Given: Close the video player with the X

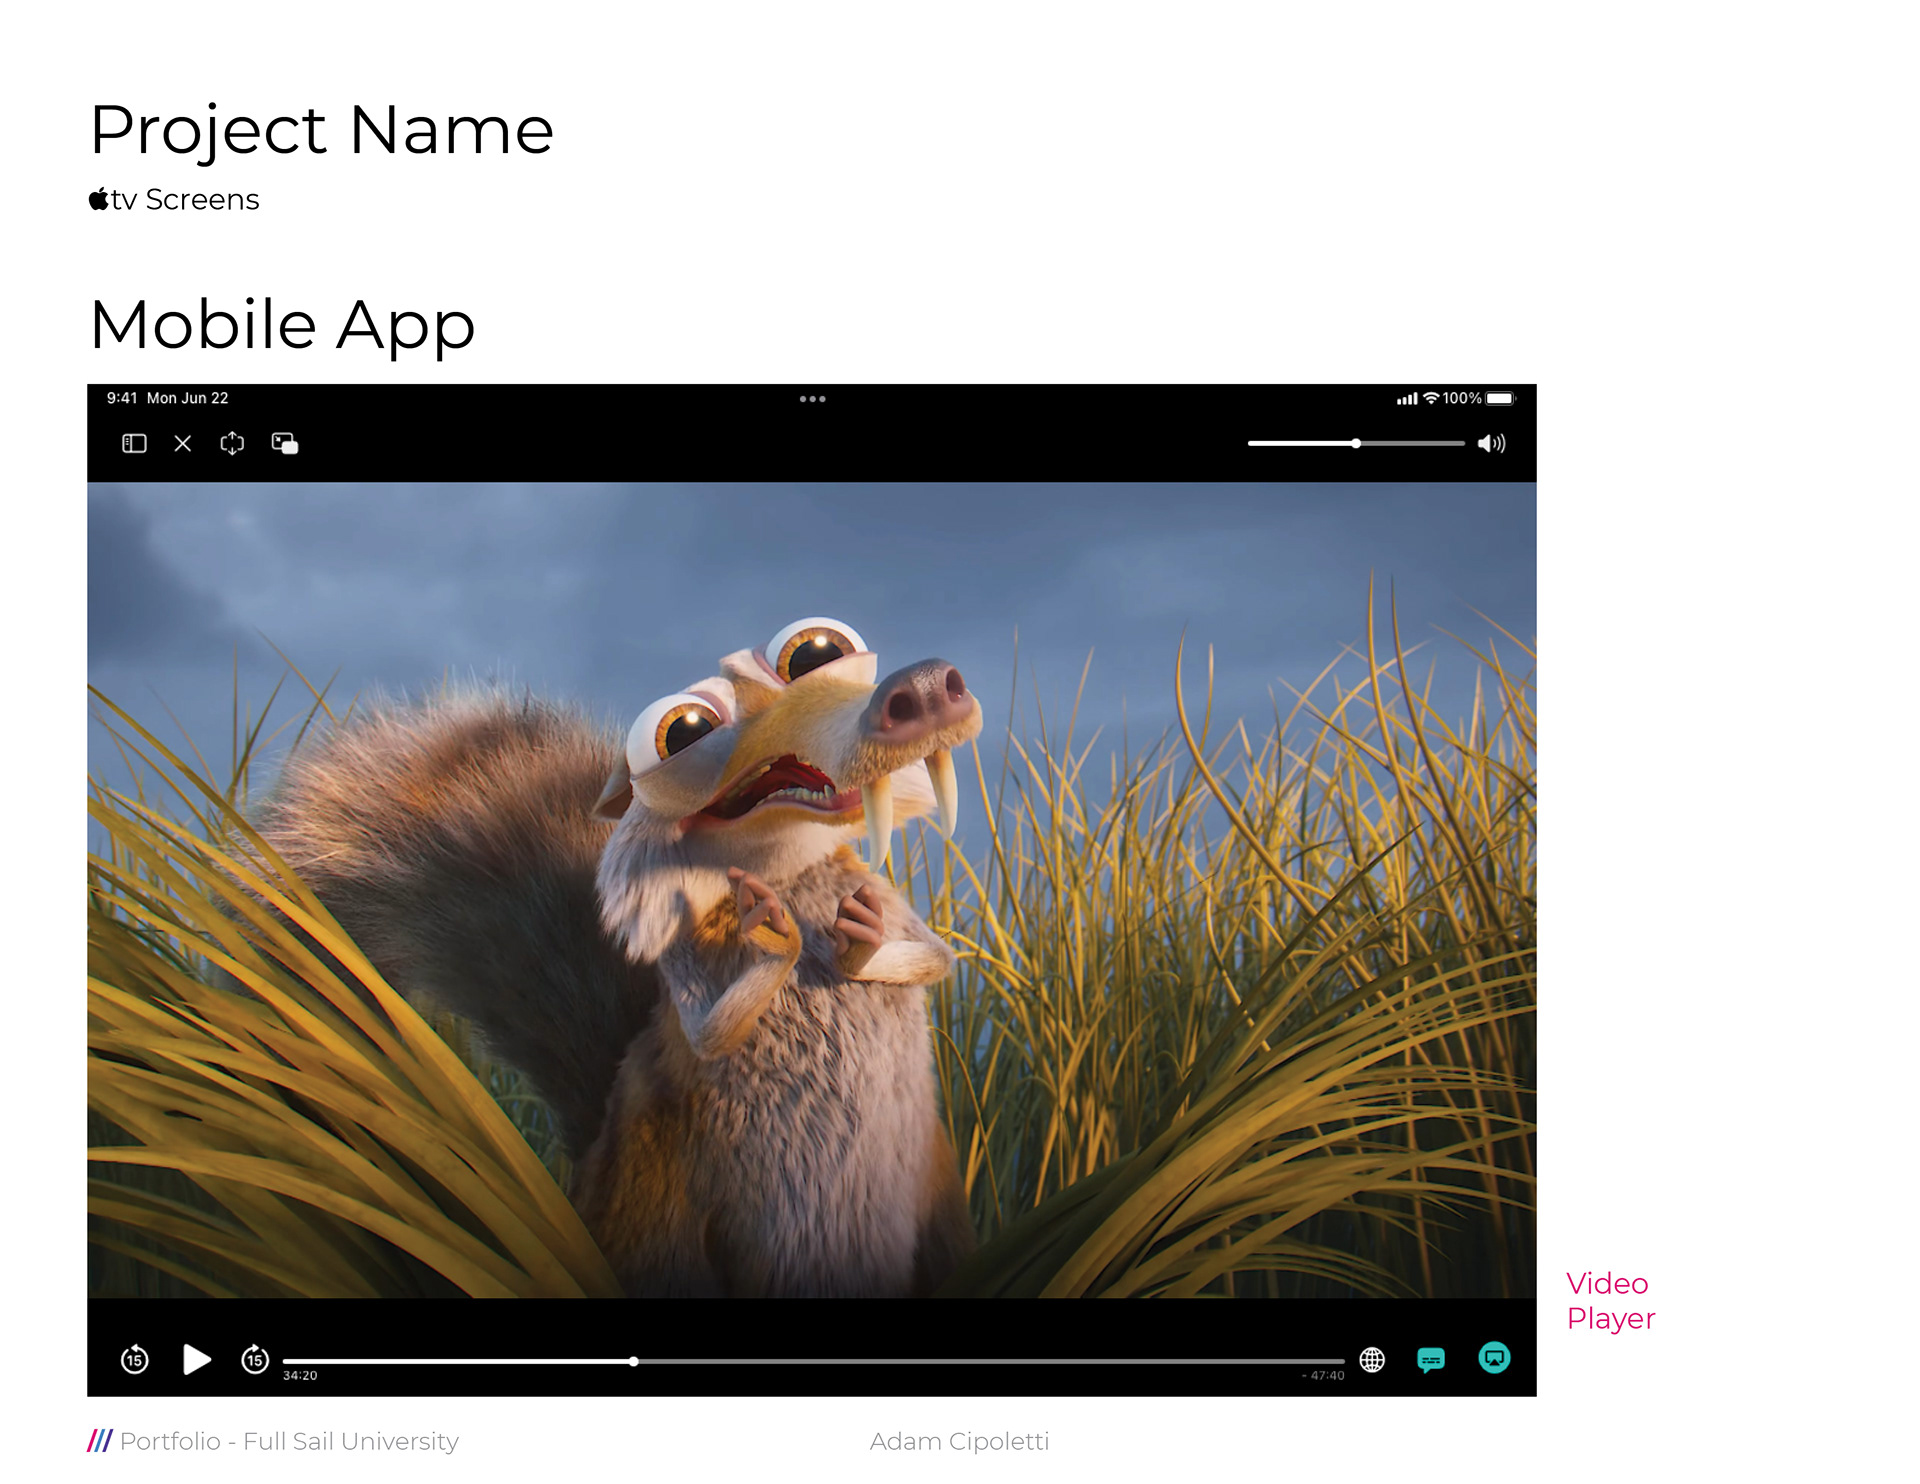Looking at the screenshot, I should click(183, 443).
